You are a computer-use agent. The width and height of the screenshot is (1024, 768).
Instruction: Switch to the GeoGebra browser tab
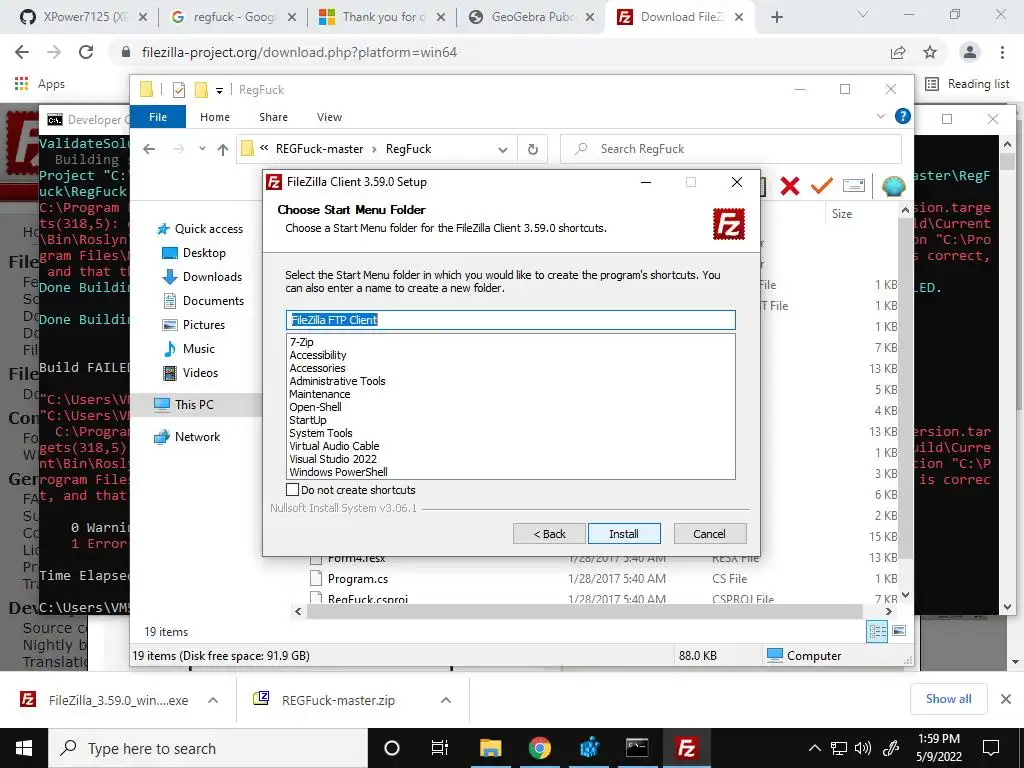pyautogui.click(x=532, y=17)
